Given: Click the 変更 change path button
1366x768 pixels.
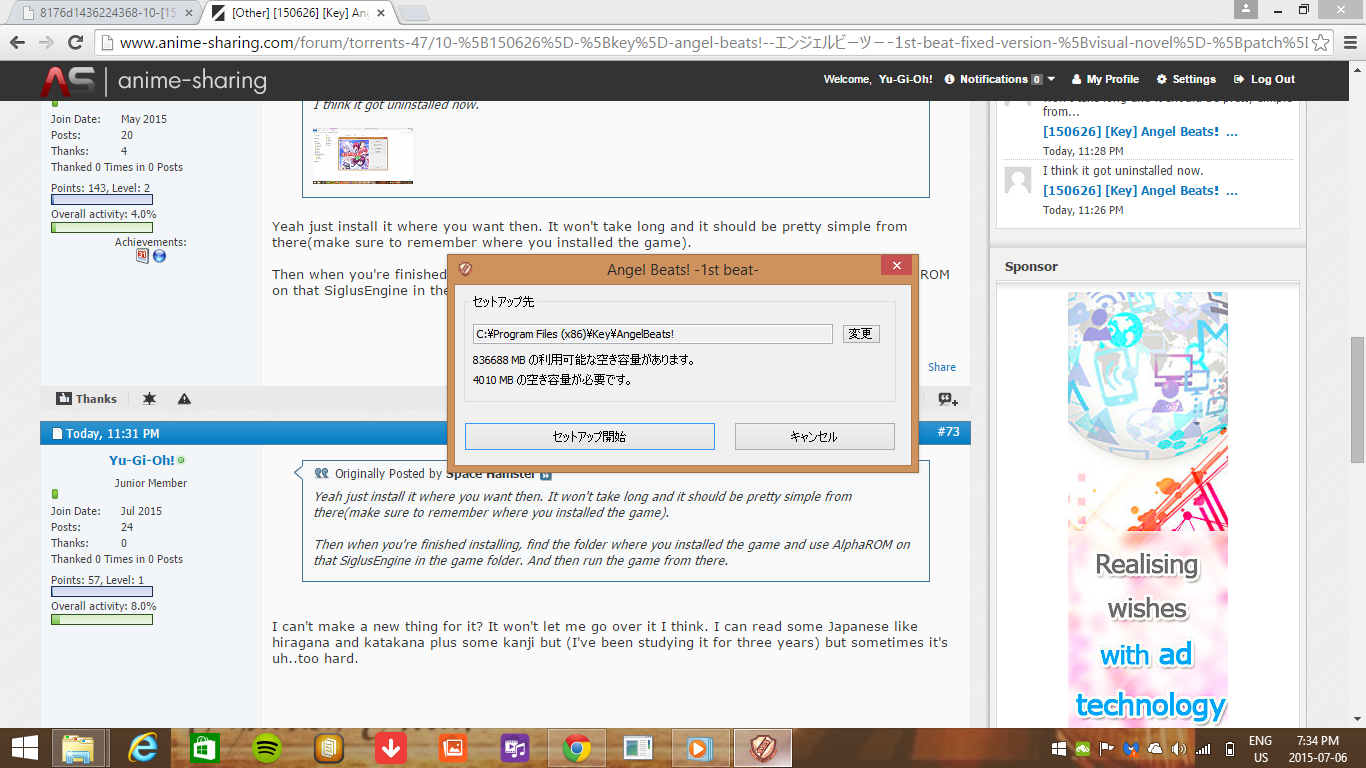Looking at the screenshot, I should tap(860, 334).
